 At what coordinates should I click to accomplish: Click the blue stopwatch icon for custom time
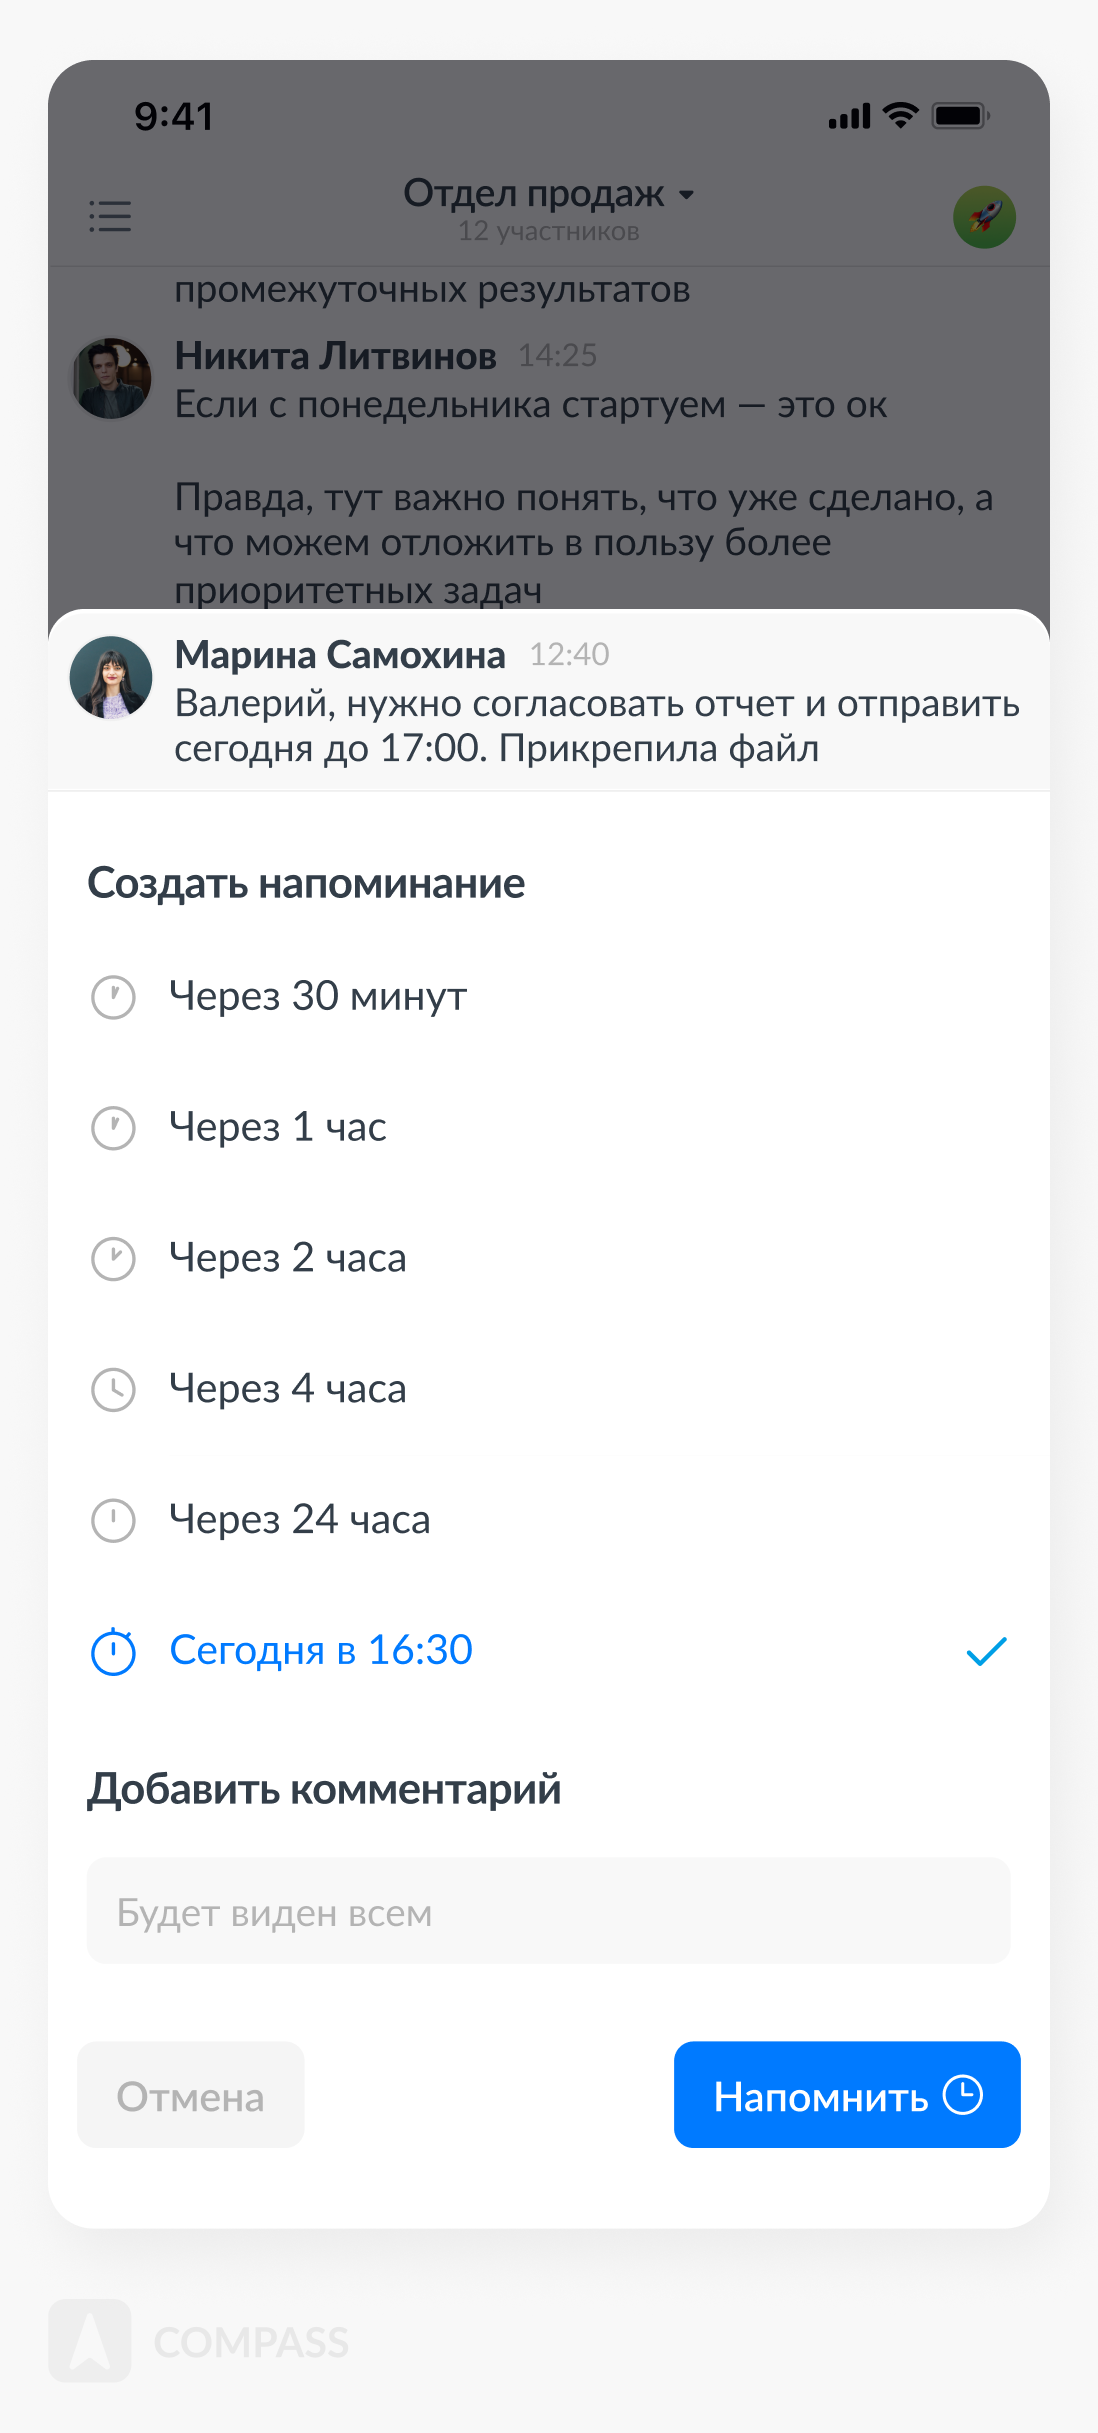pos(114,1651)
